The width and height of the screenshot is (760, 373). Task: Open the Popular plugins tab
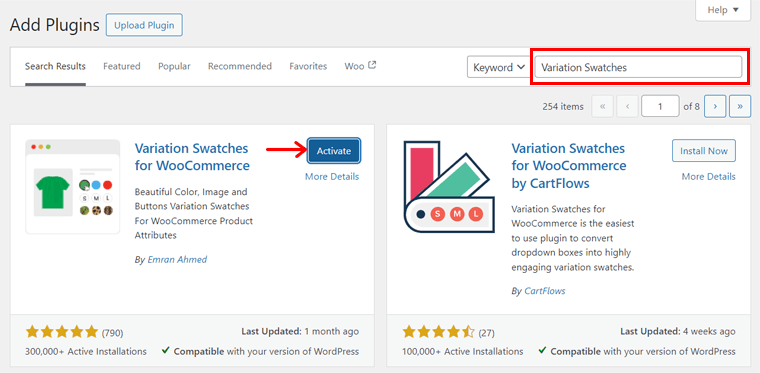click(174, 66)
